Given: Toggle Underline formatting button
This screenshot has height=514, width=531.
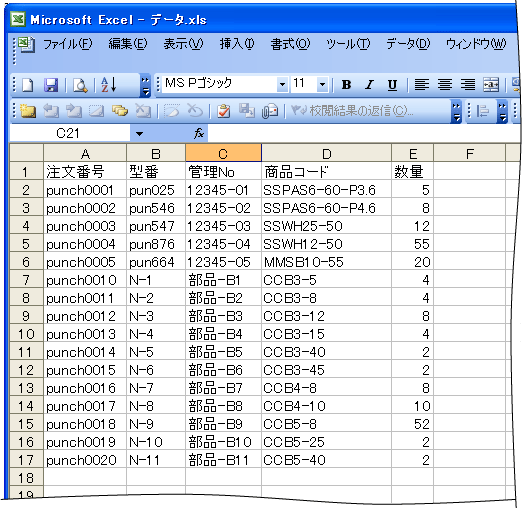Looking at the screenshot, I should [x=392, y=84].
